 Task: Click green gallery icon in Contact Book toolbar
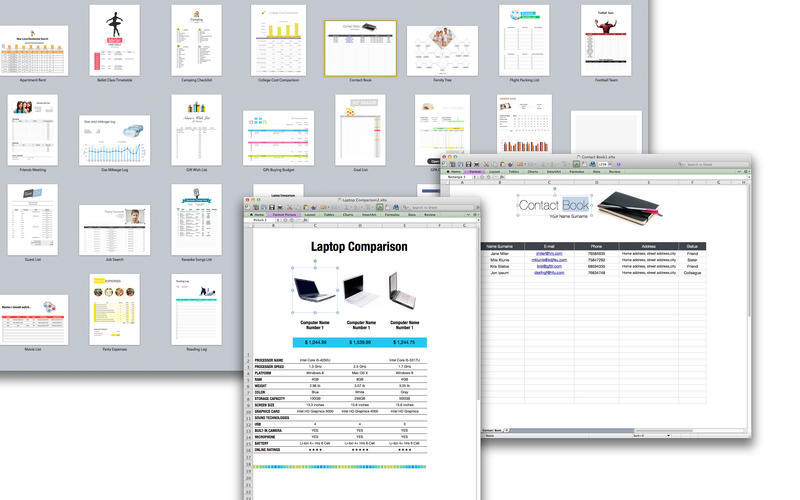pos(576,164)
